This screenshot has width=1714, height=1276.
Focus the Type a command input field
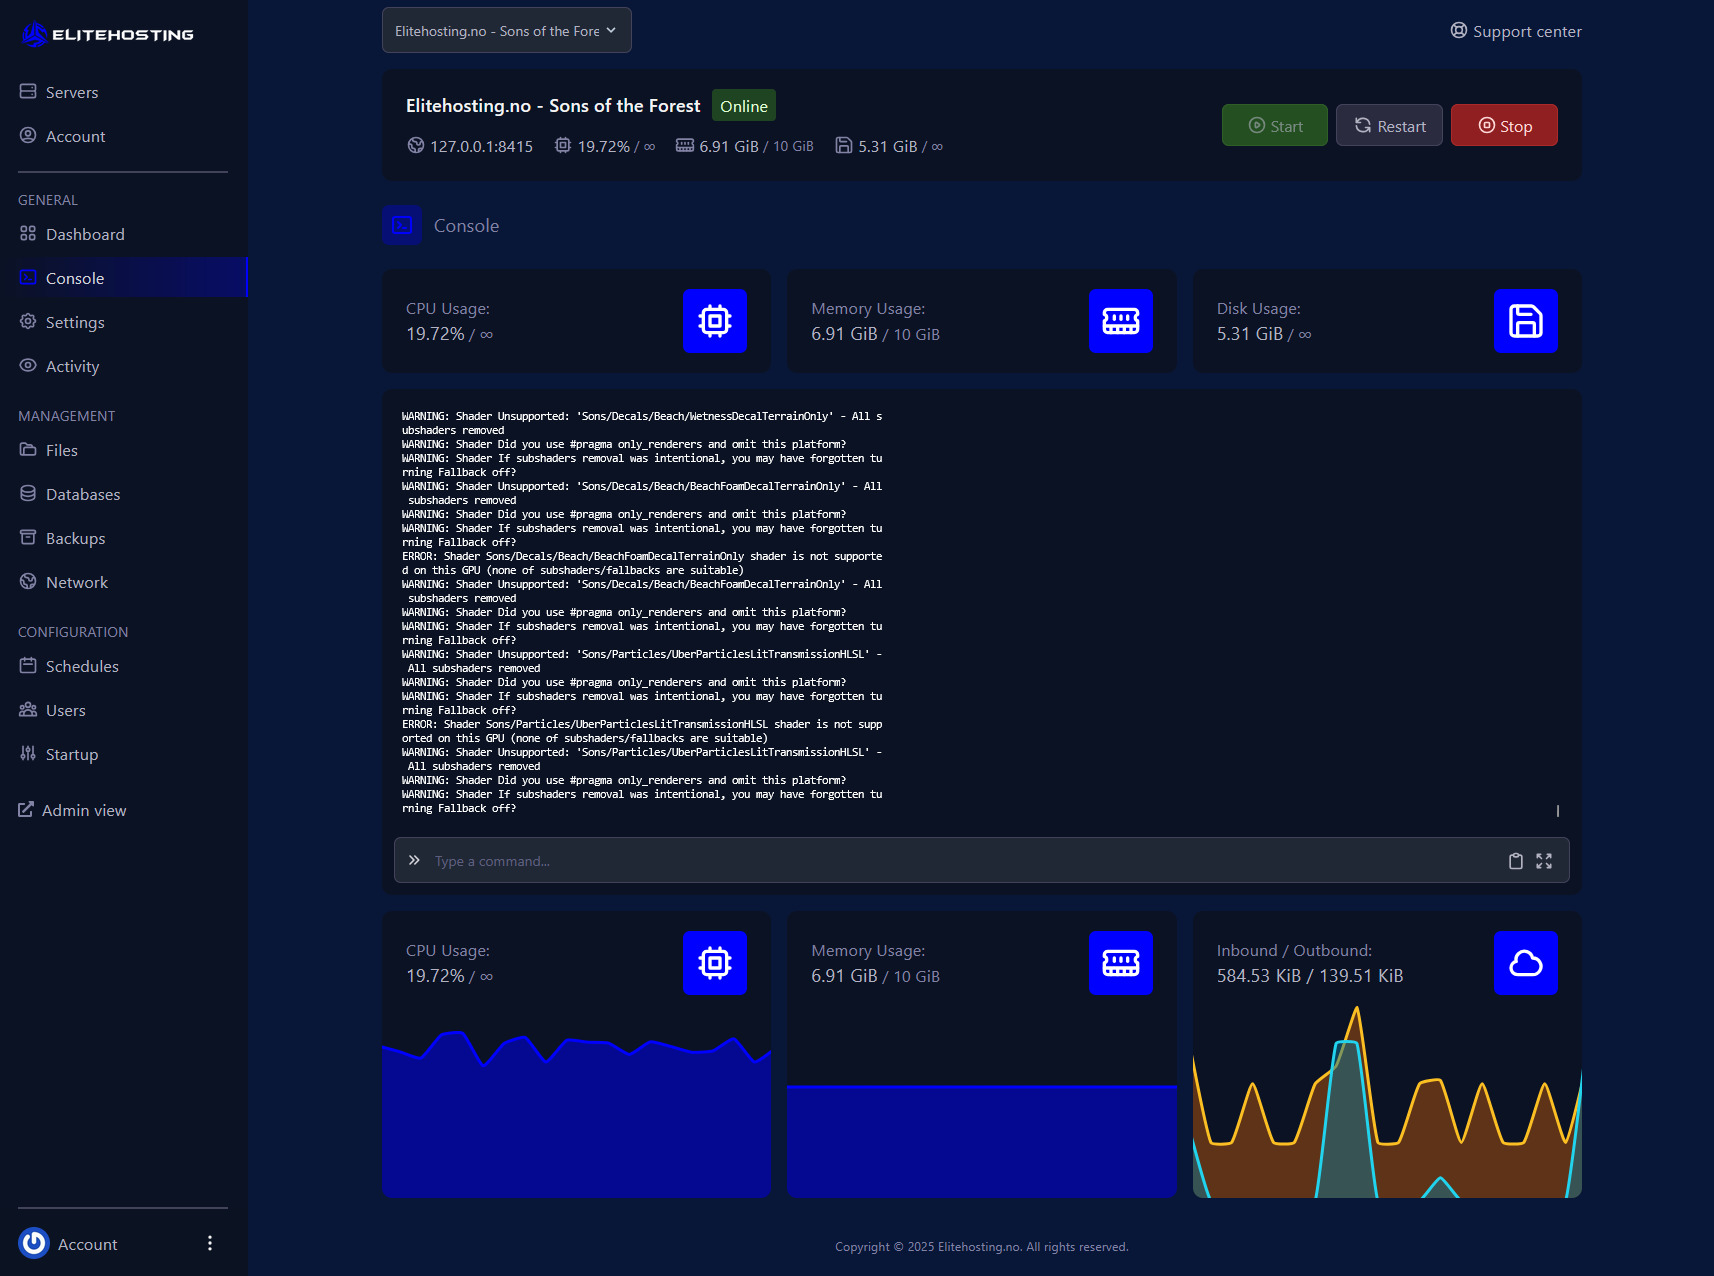[x=960, y=861]
